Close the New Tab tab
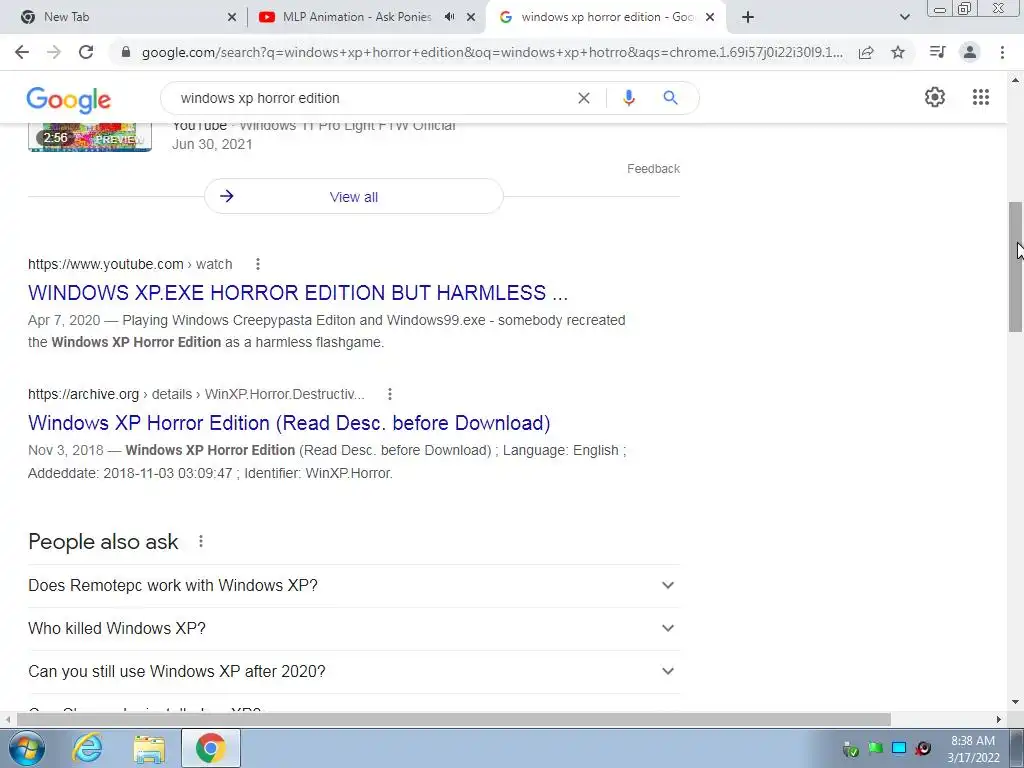This screenshot has height=768, width=1024. (x=232, y=17)
